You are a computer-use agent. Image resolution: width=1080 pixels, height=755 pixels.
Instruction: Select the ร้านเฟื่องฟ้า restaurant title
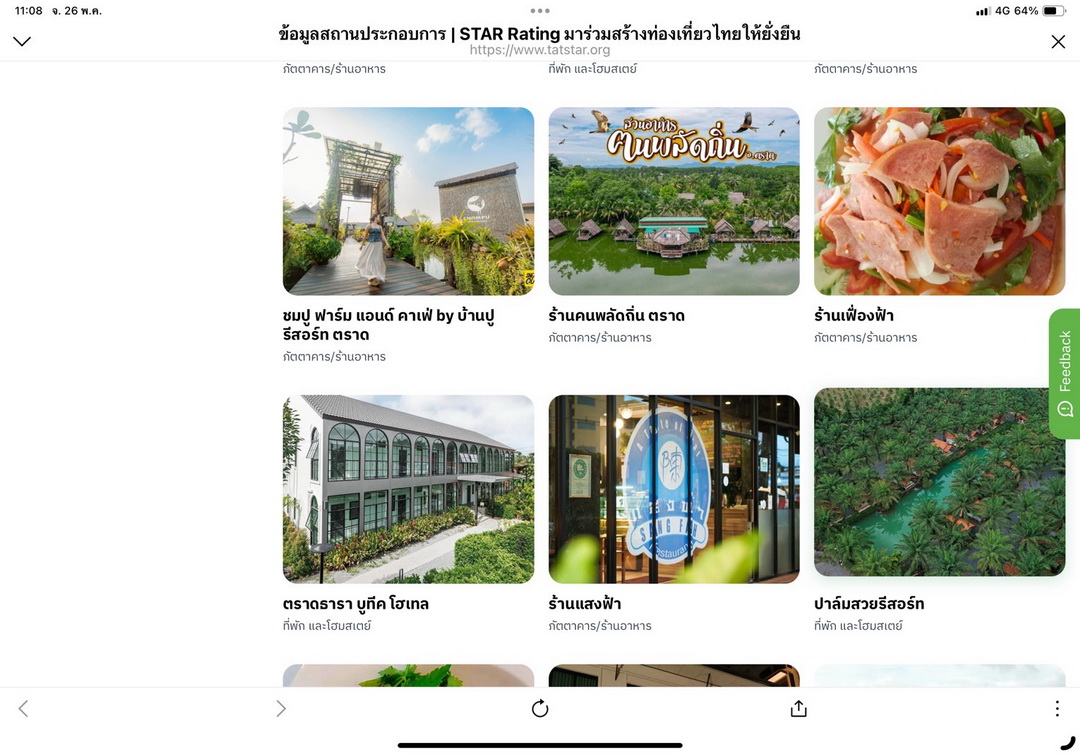coord(854,316)
